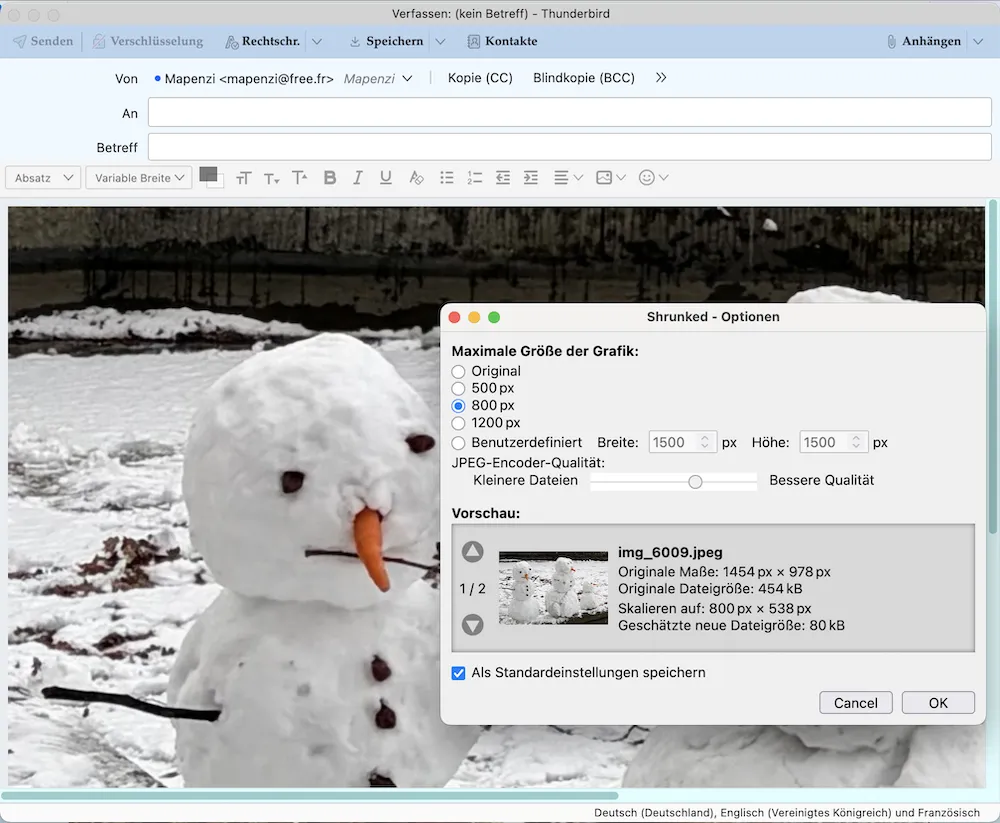Open the Variable Breite font dropdown
Viewport: 1000px width, 823px height.
[x=139, y=177]
